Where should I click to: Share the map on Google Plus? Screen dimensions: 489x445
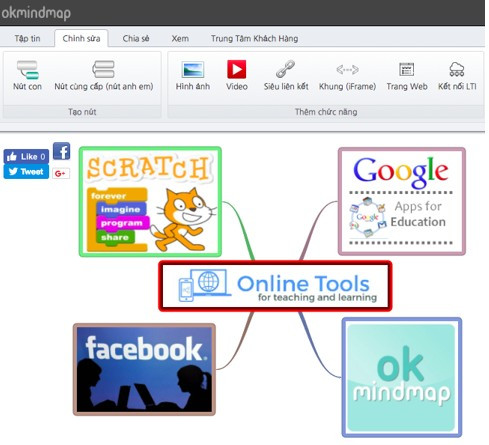pyautogui.click(x=61, y=173)
